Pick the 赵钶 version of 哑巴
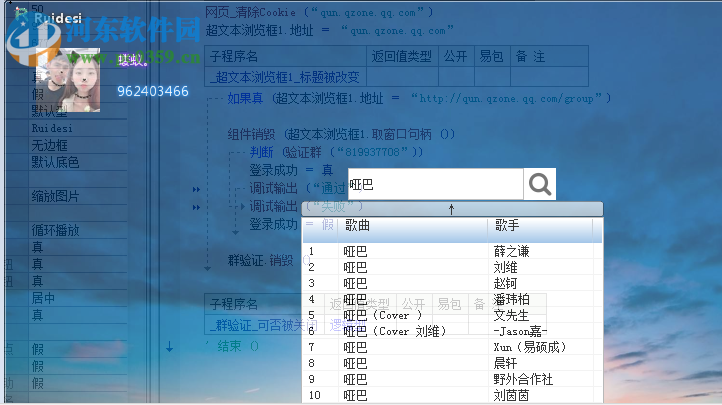 tap(452, 284)
